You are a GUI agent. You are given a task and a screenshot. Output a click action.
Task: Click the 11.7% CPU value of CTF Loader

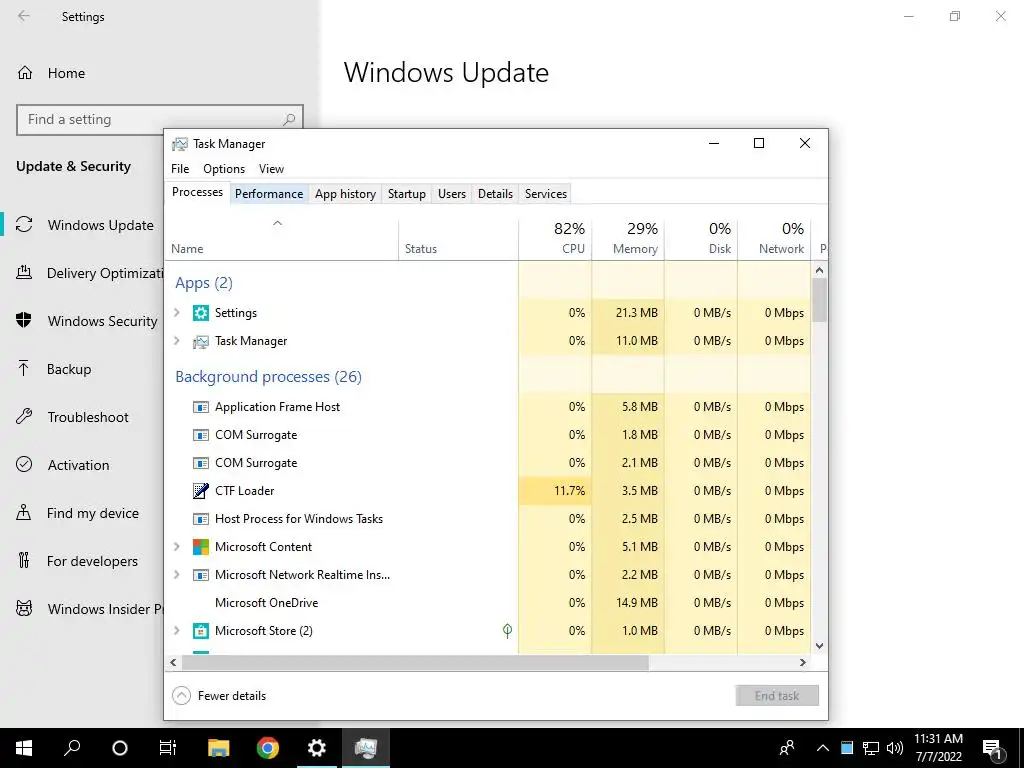pyautogui.click(x=569, y=490)
